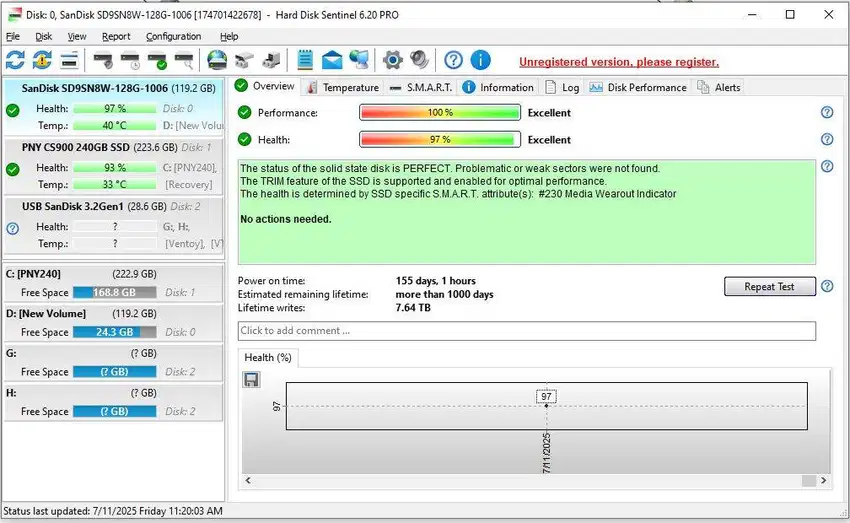Open the Disk menu
The height and width of the screenshot is (523, 850).
(43, 36)
